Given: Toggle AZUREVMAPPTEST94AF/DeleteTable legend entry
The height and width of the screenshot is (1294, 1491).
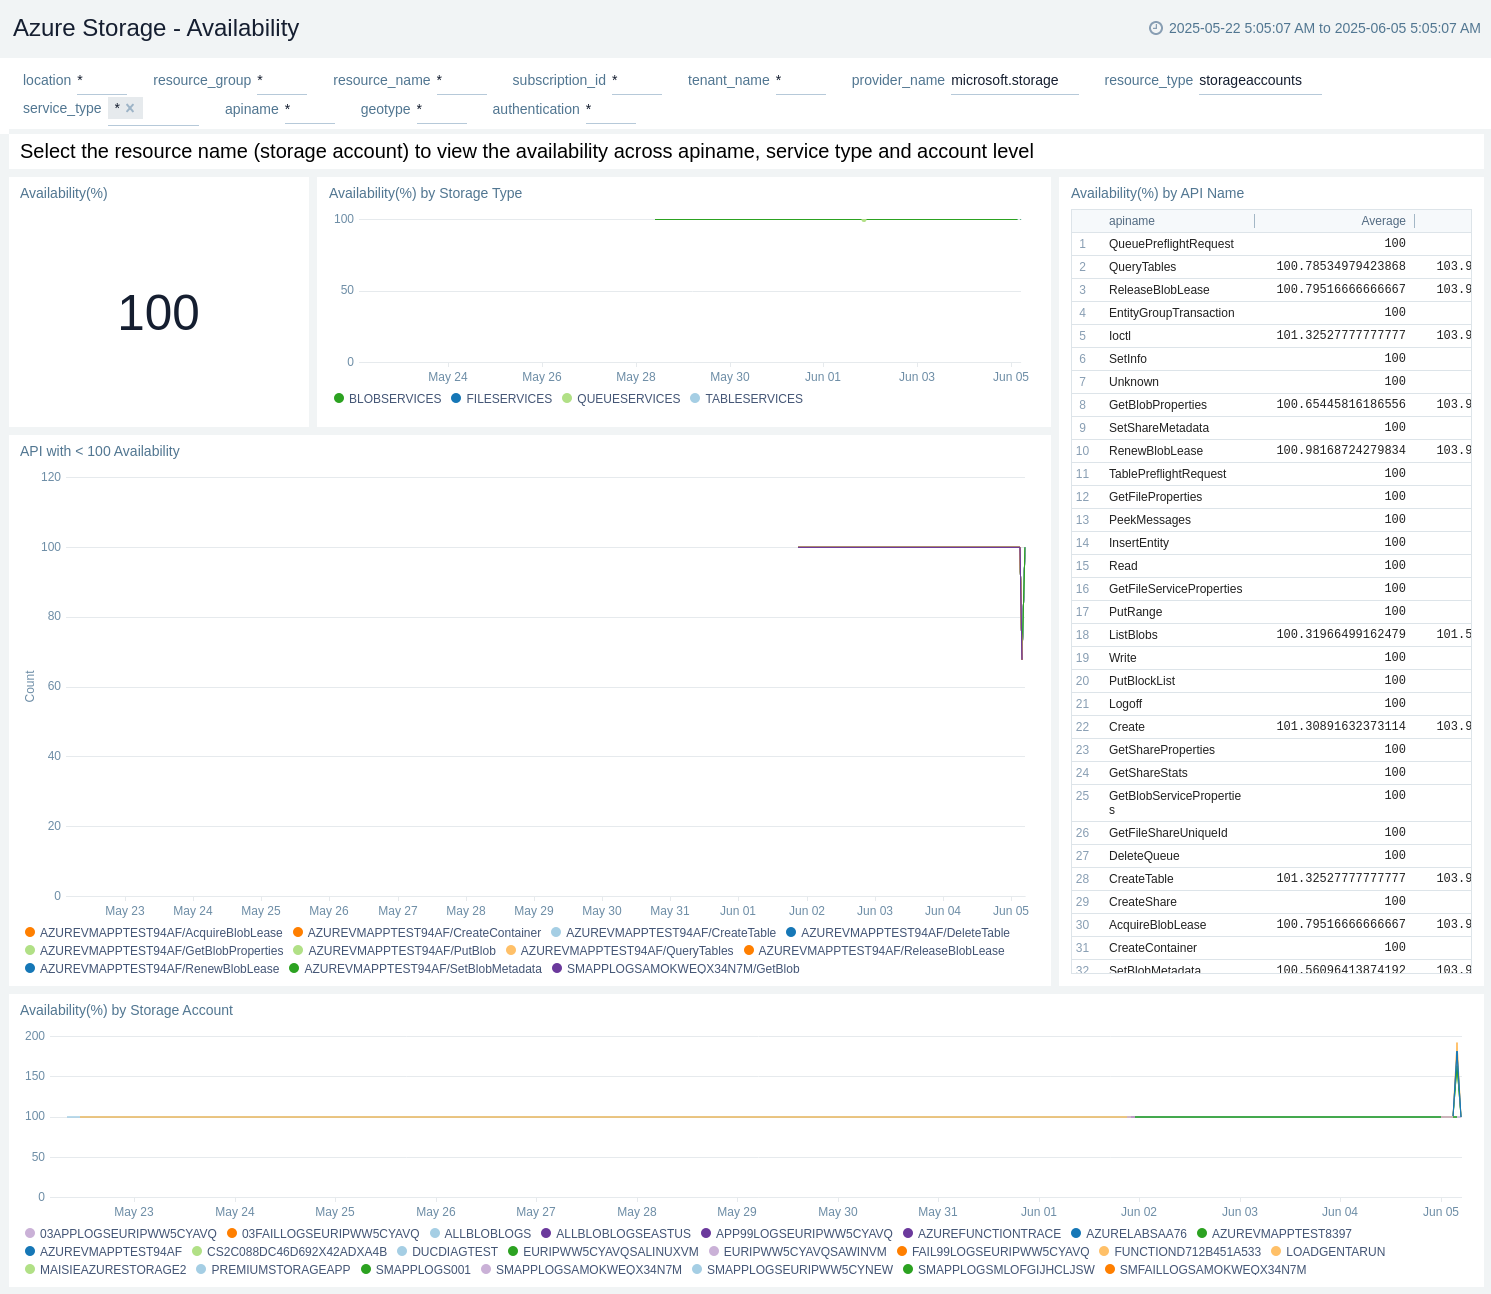Looking at the screenshot, I should (x=898, y=933).
